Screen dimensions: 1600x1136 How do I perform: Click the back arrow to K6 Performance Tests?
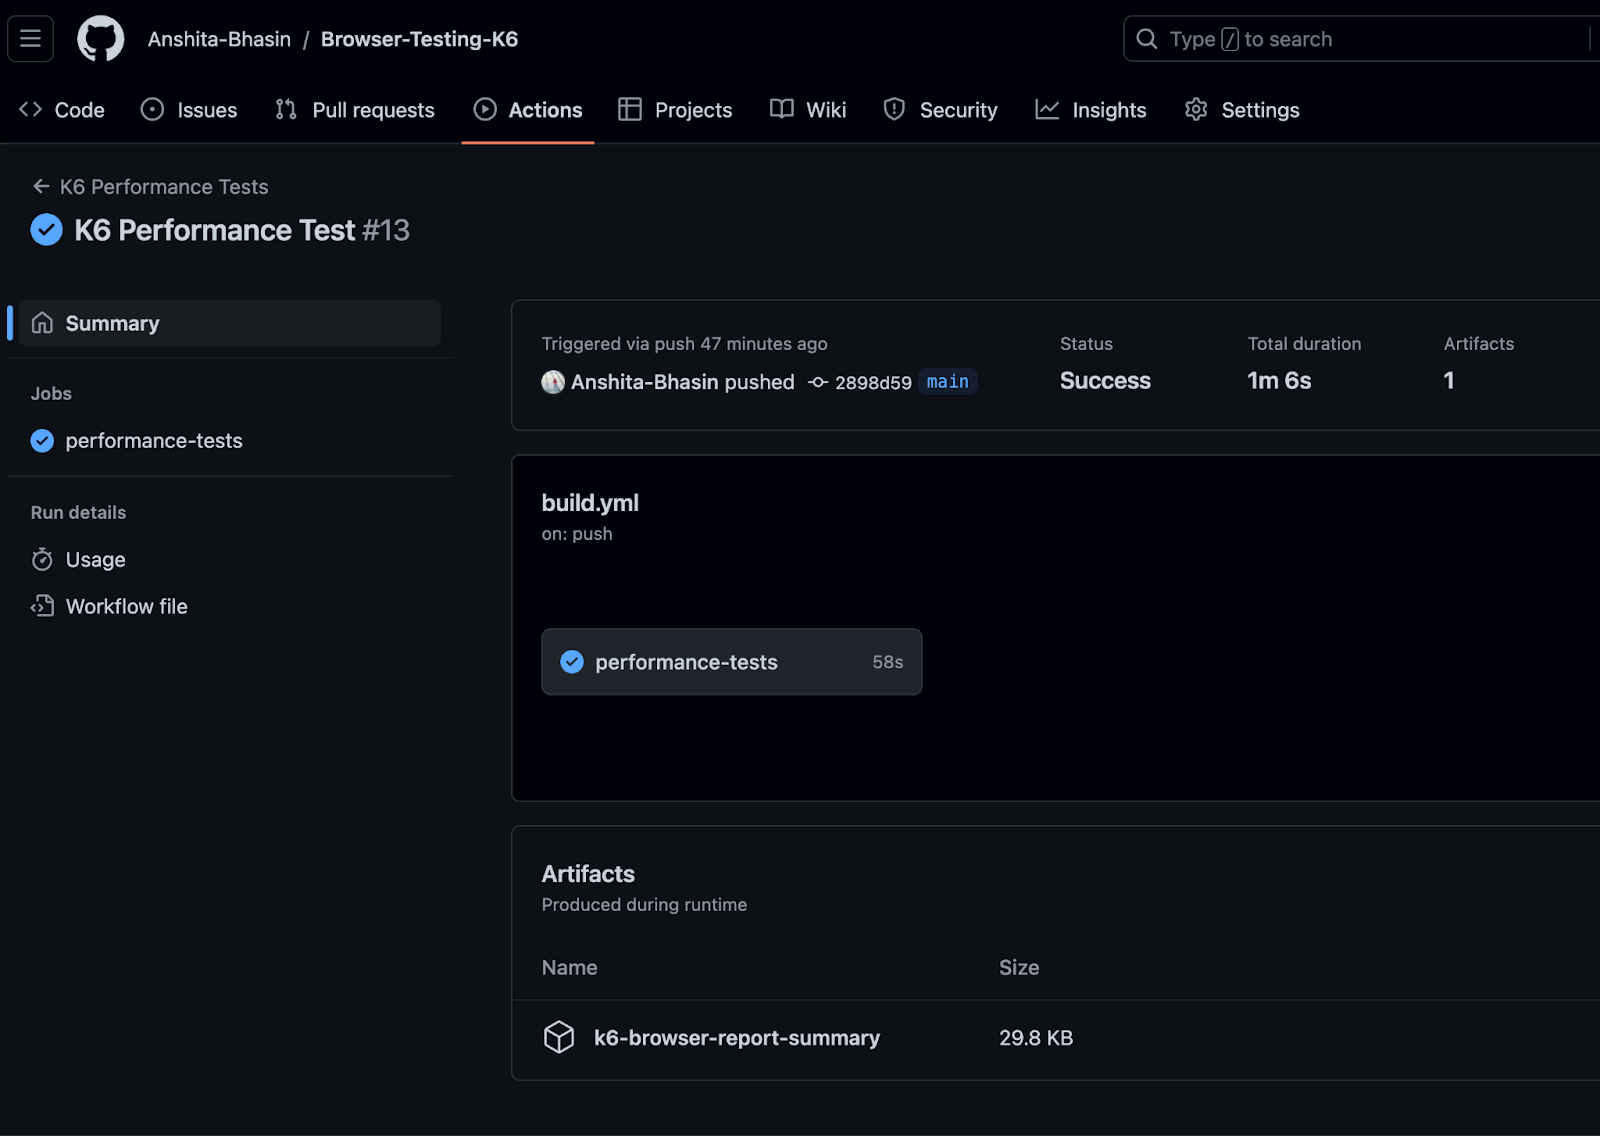point(41,187)
